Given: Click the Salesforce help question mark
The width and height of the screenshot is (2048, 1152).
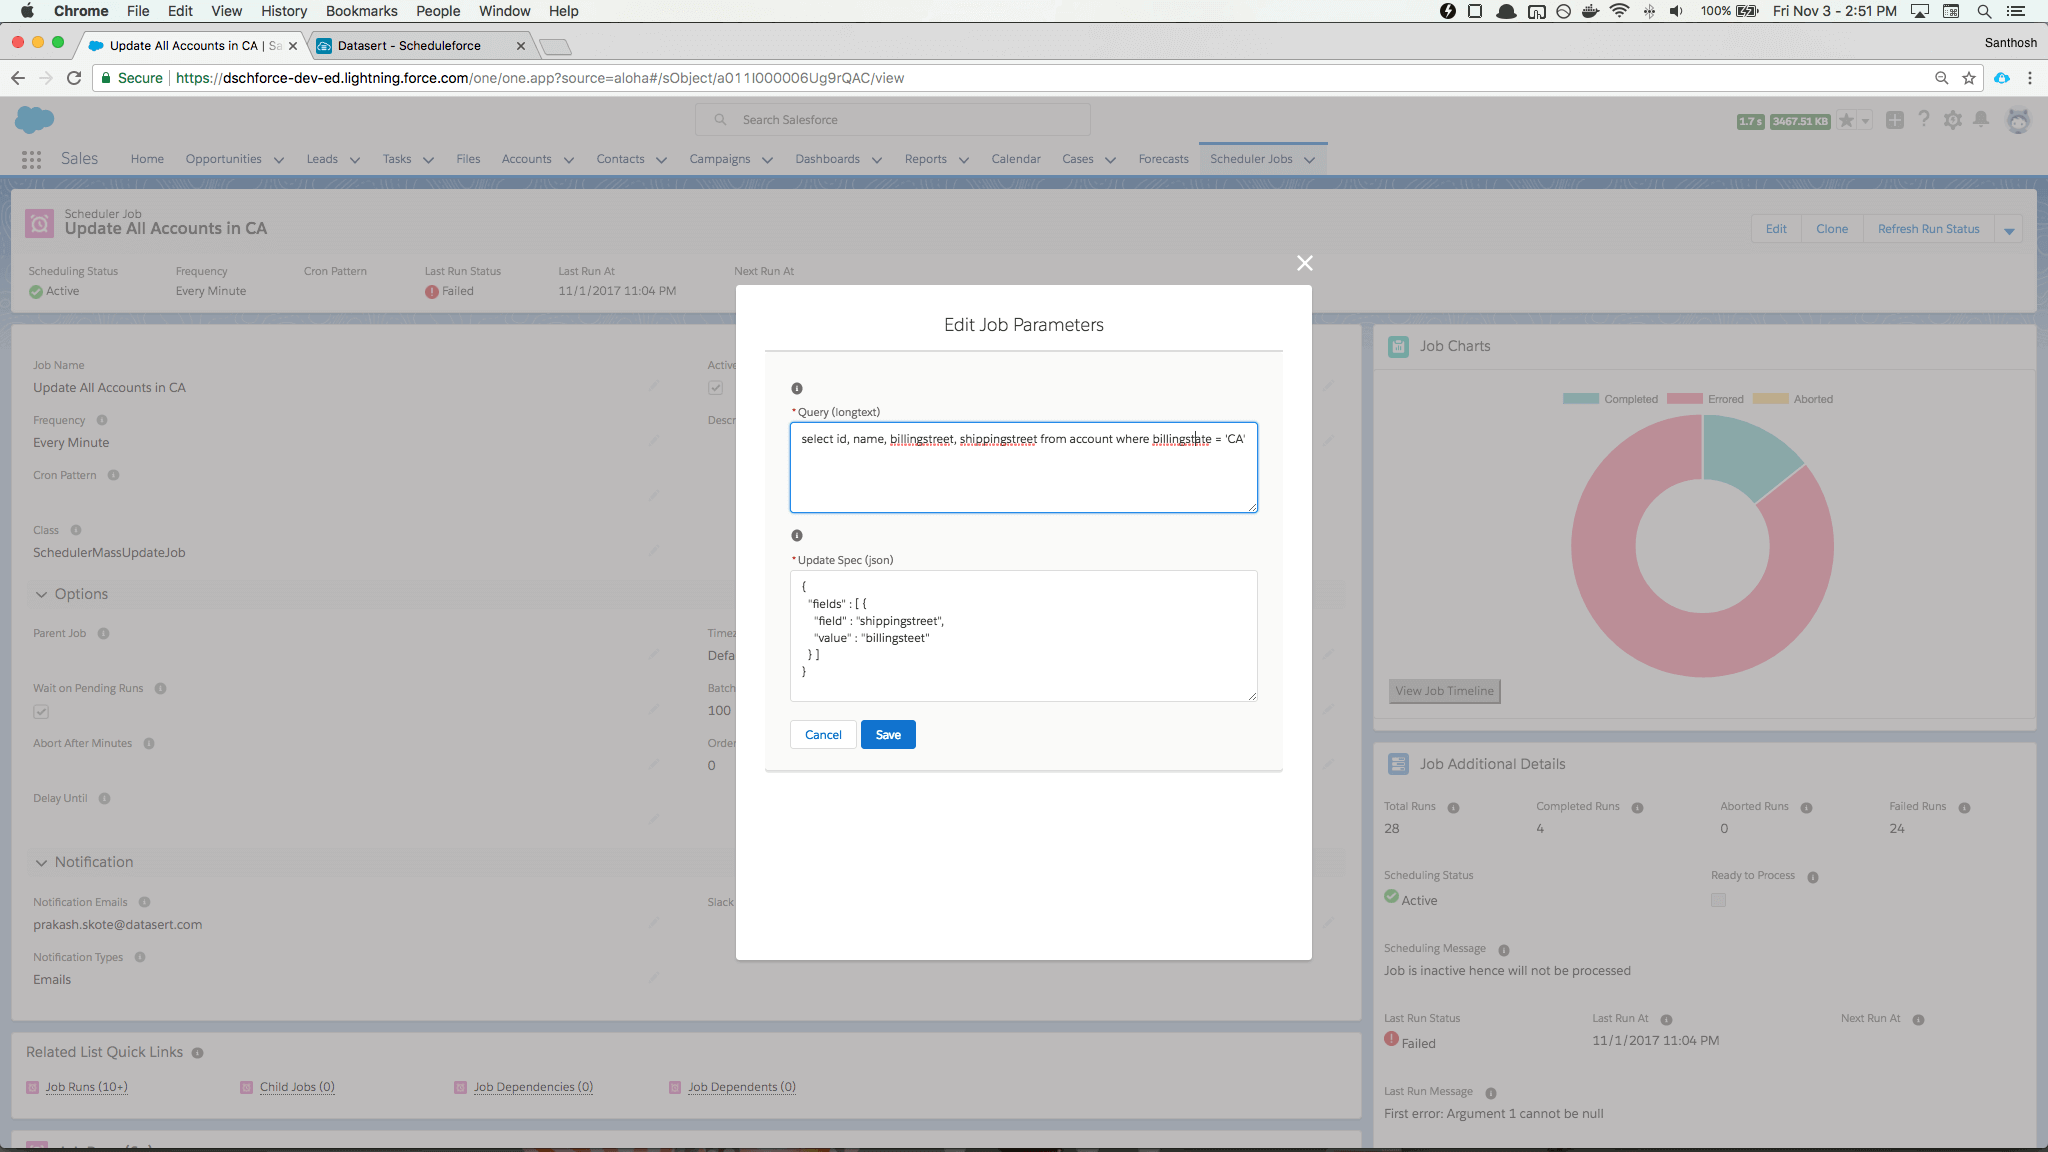Looking at the screenshot, I should (1923, 120).
